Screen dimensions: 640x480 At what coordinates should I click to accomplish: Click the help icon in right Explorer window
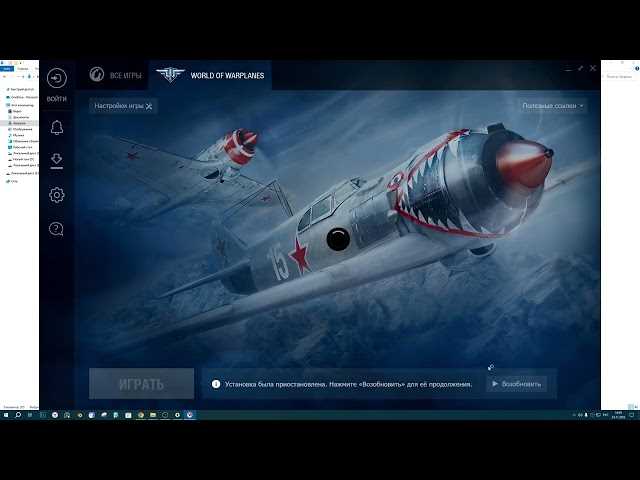(636, 69)
